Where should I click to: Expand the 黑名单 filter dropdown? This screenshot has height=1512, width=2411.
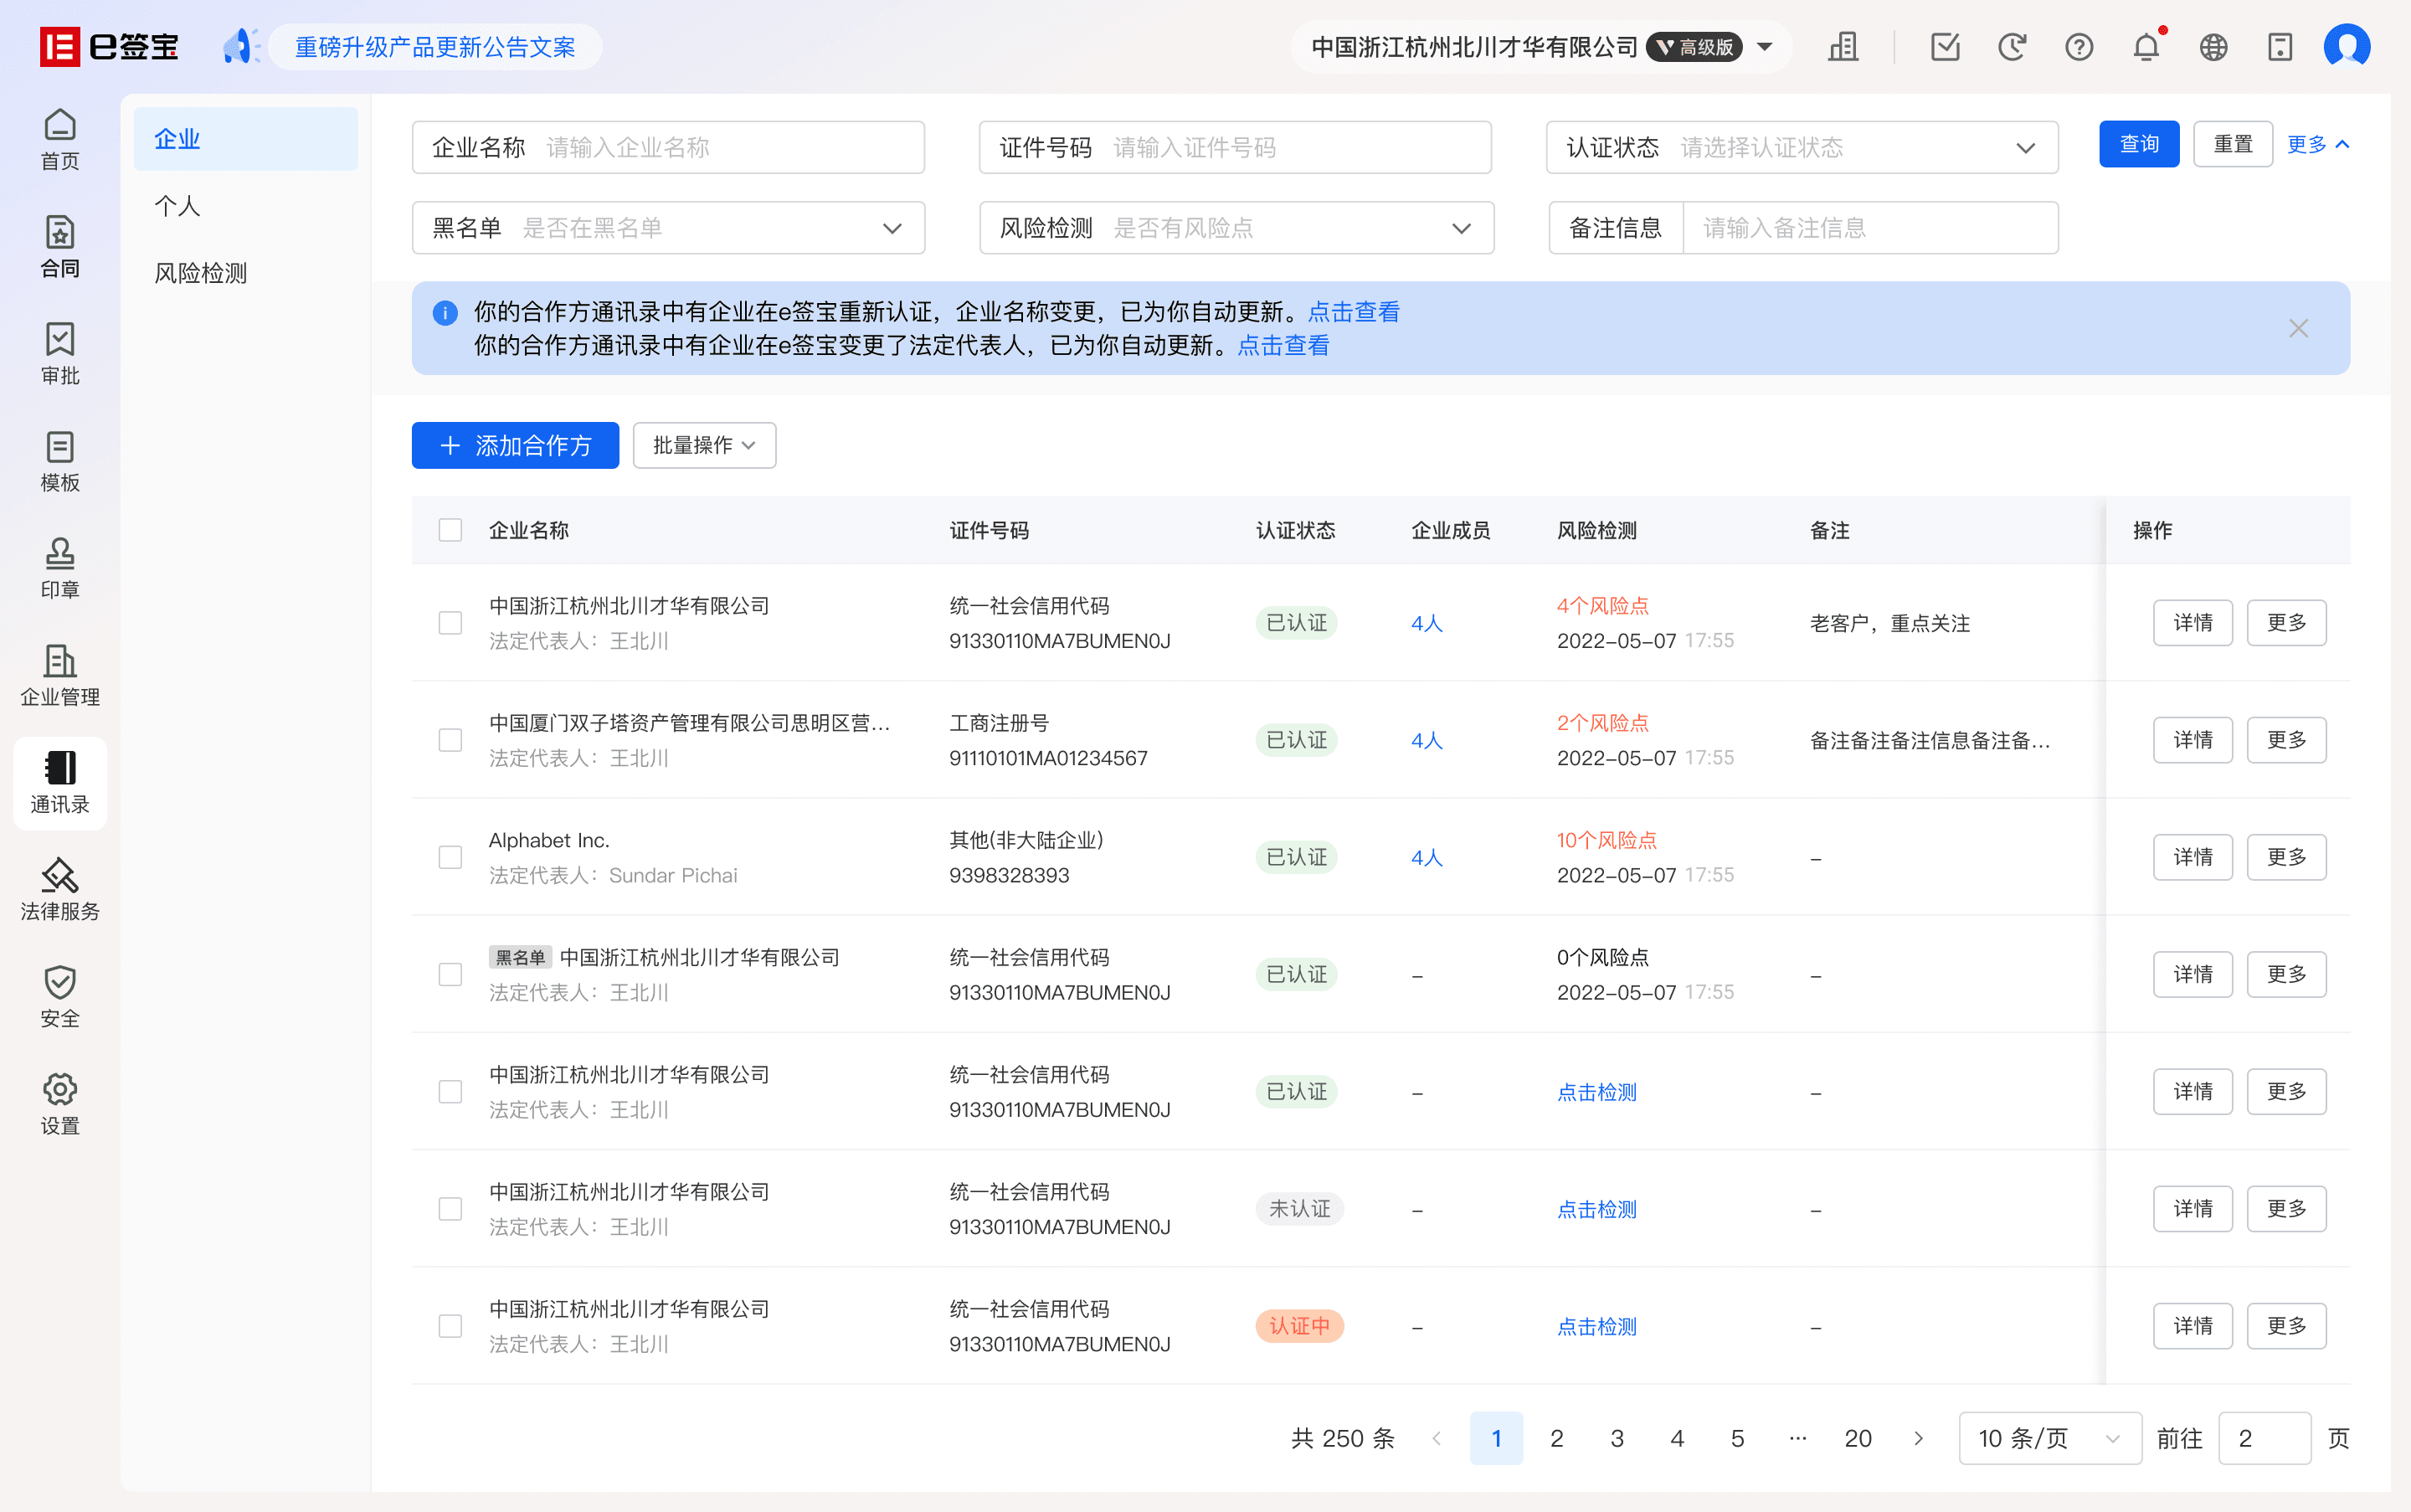668,228
